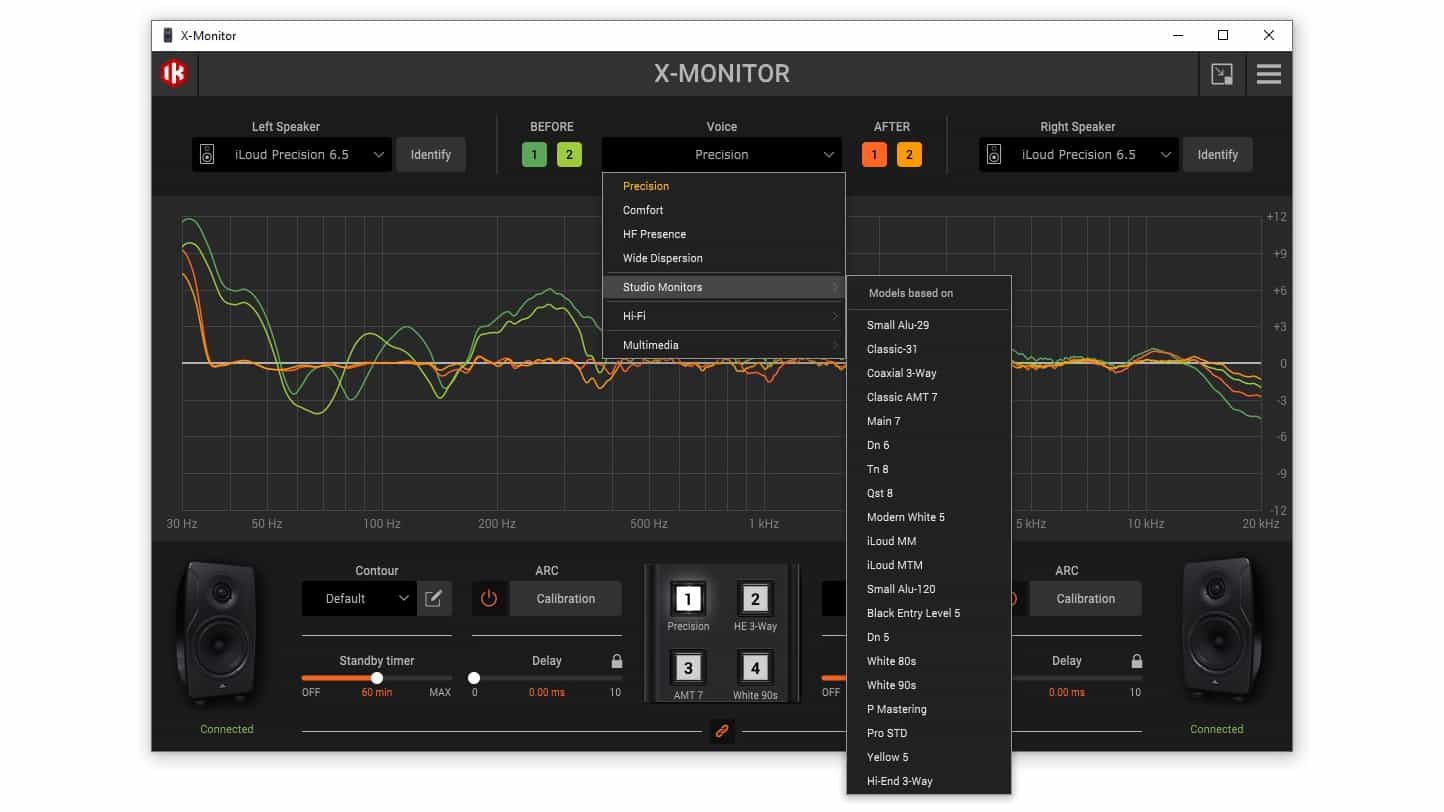
Task: Expand the Hi-Fi submenu
Action: pos(724,316)
